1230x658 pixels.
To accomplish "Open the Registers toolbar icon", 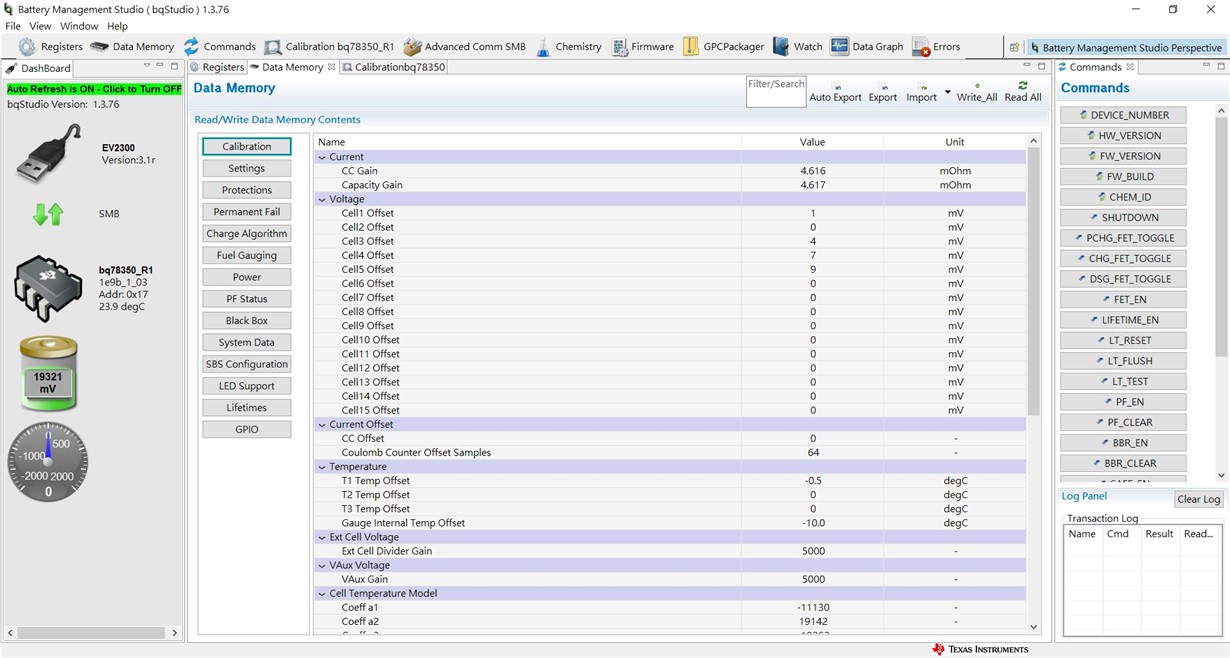I will click(x=27, y=47).
